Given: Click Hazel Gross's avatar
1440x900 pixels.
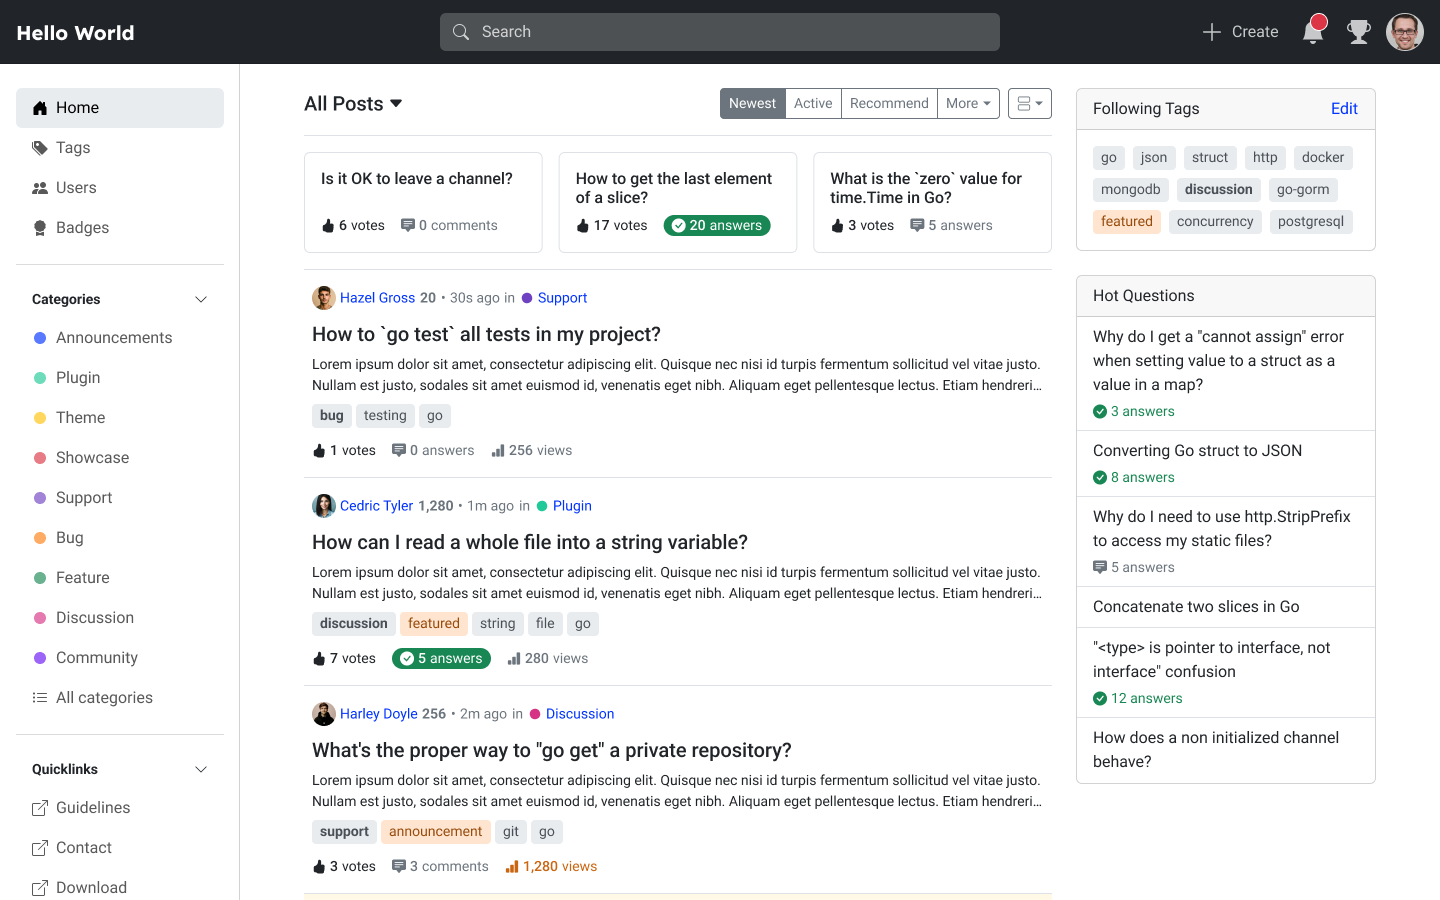Looking at the screenshot, I should coord(323,298).
